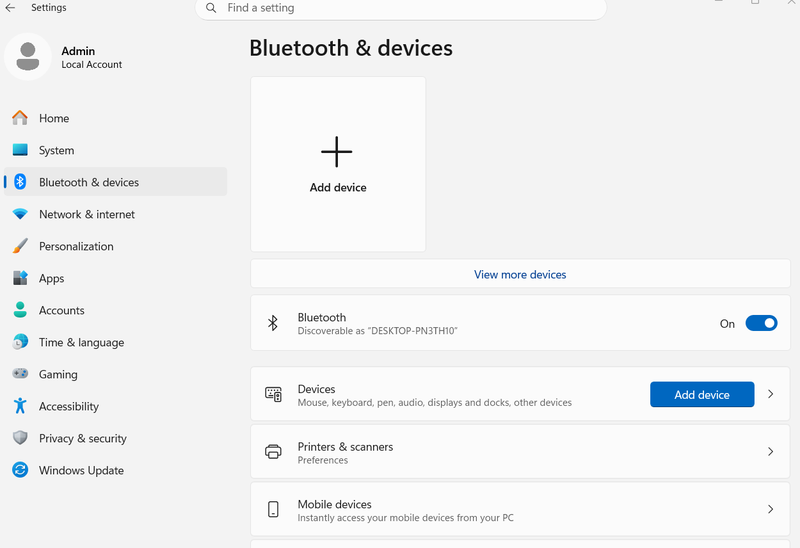
Task: Open Mobile devices chevron
Action: pyautogui.click(x=770, y=509)
